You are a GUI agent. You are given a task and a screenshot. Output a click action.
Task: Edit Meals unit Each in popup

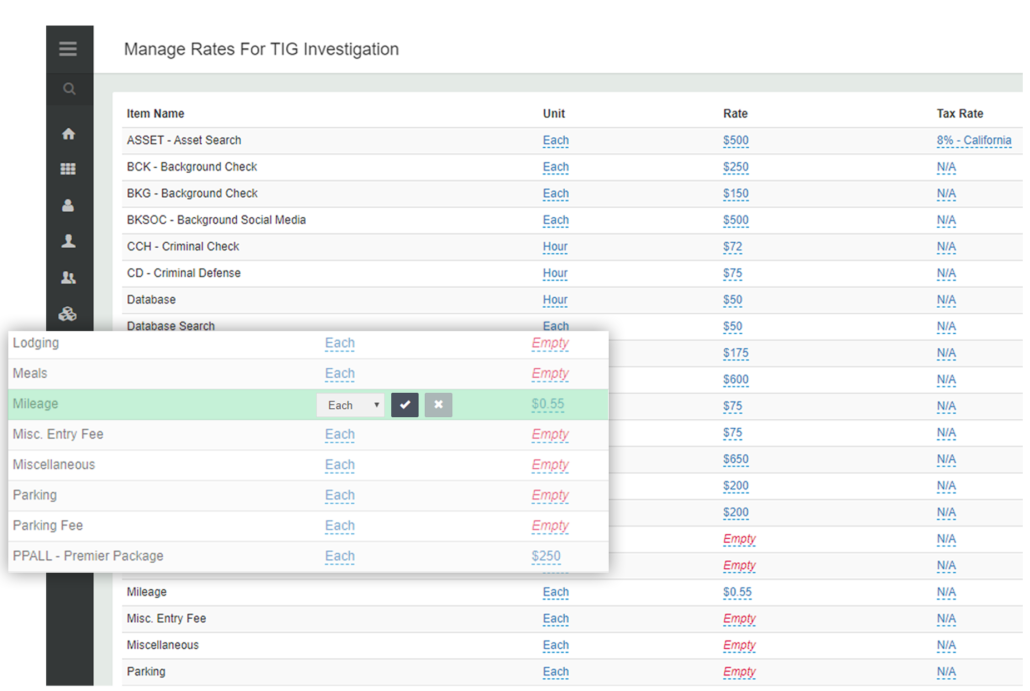(340, 374)
